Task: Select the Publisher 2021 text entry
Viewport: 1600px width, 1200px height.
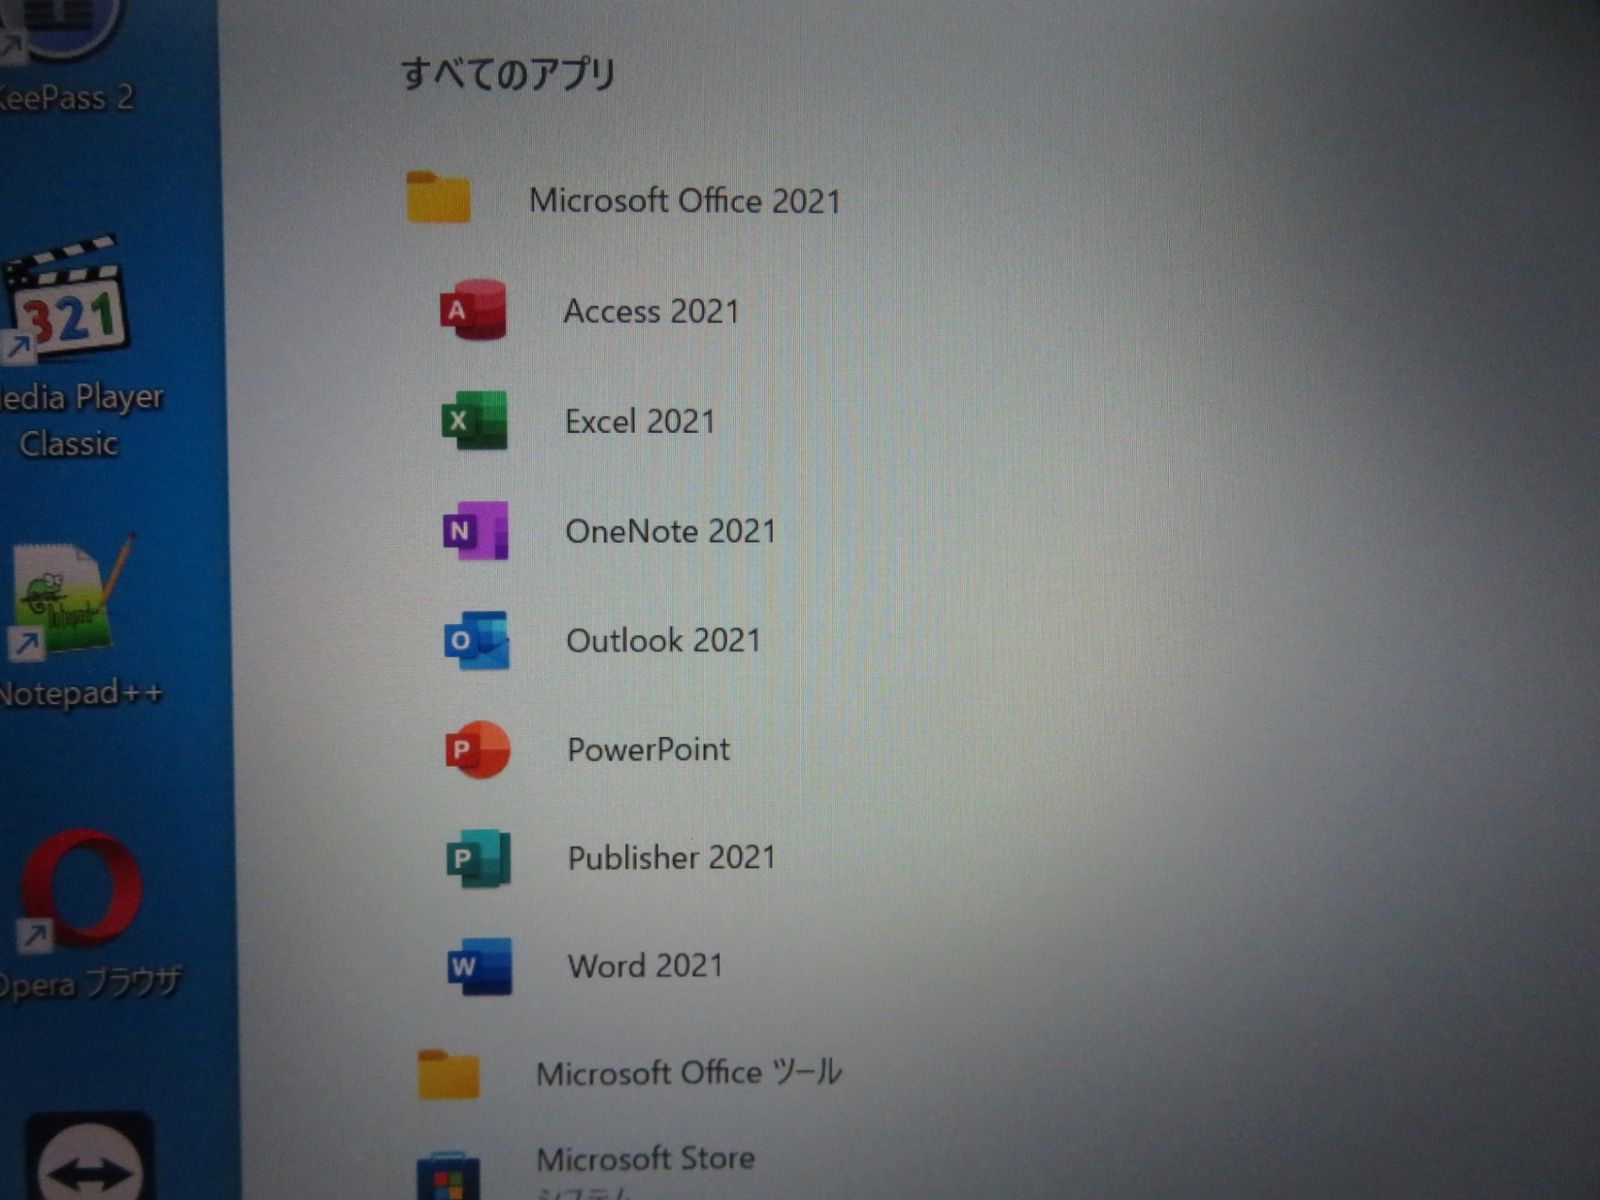Action: [x=672, y=857]
